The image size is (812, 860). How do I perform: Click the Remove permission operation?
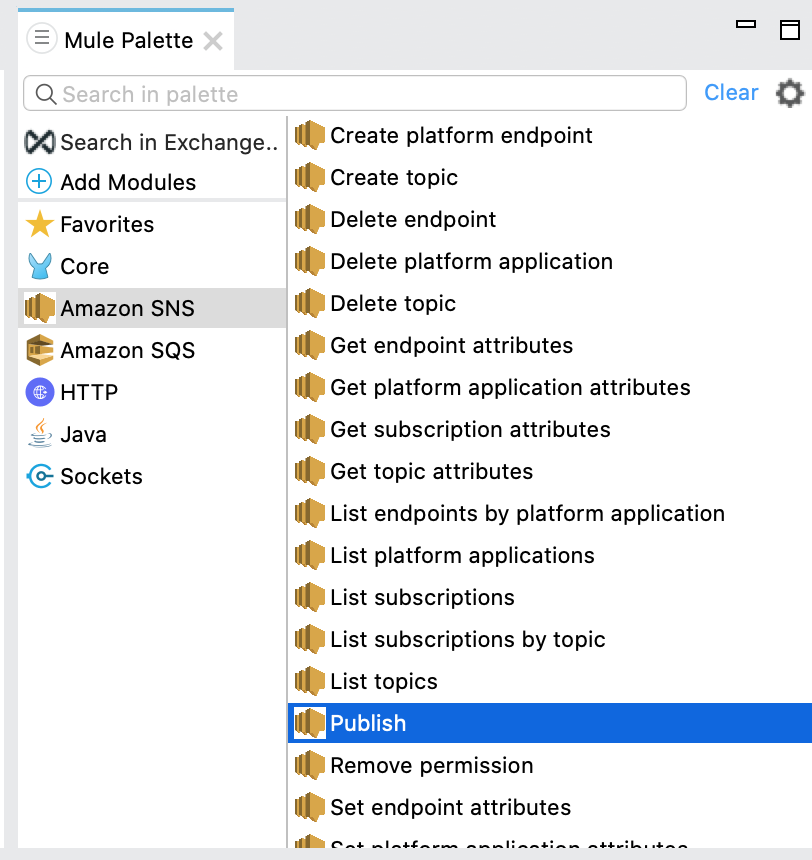point(431,766)
